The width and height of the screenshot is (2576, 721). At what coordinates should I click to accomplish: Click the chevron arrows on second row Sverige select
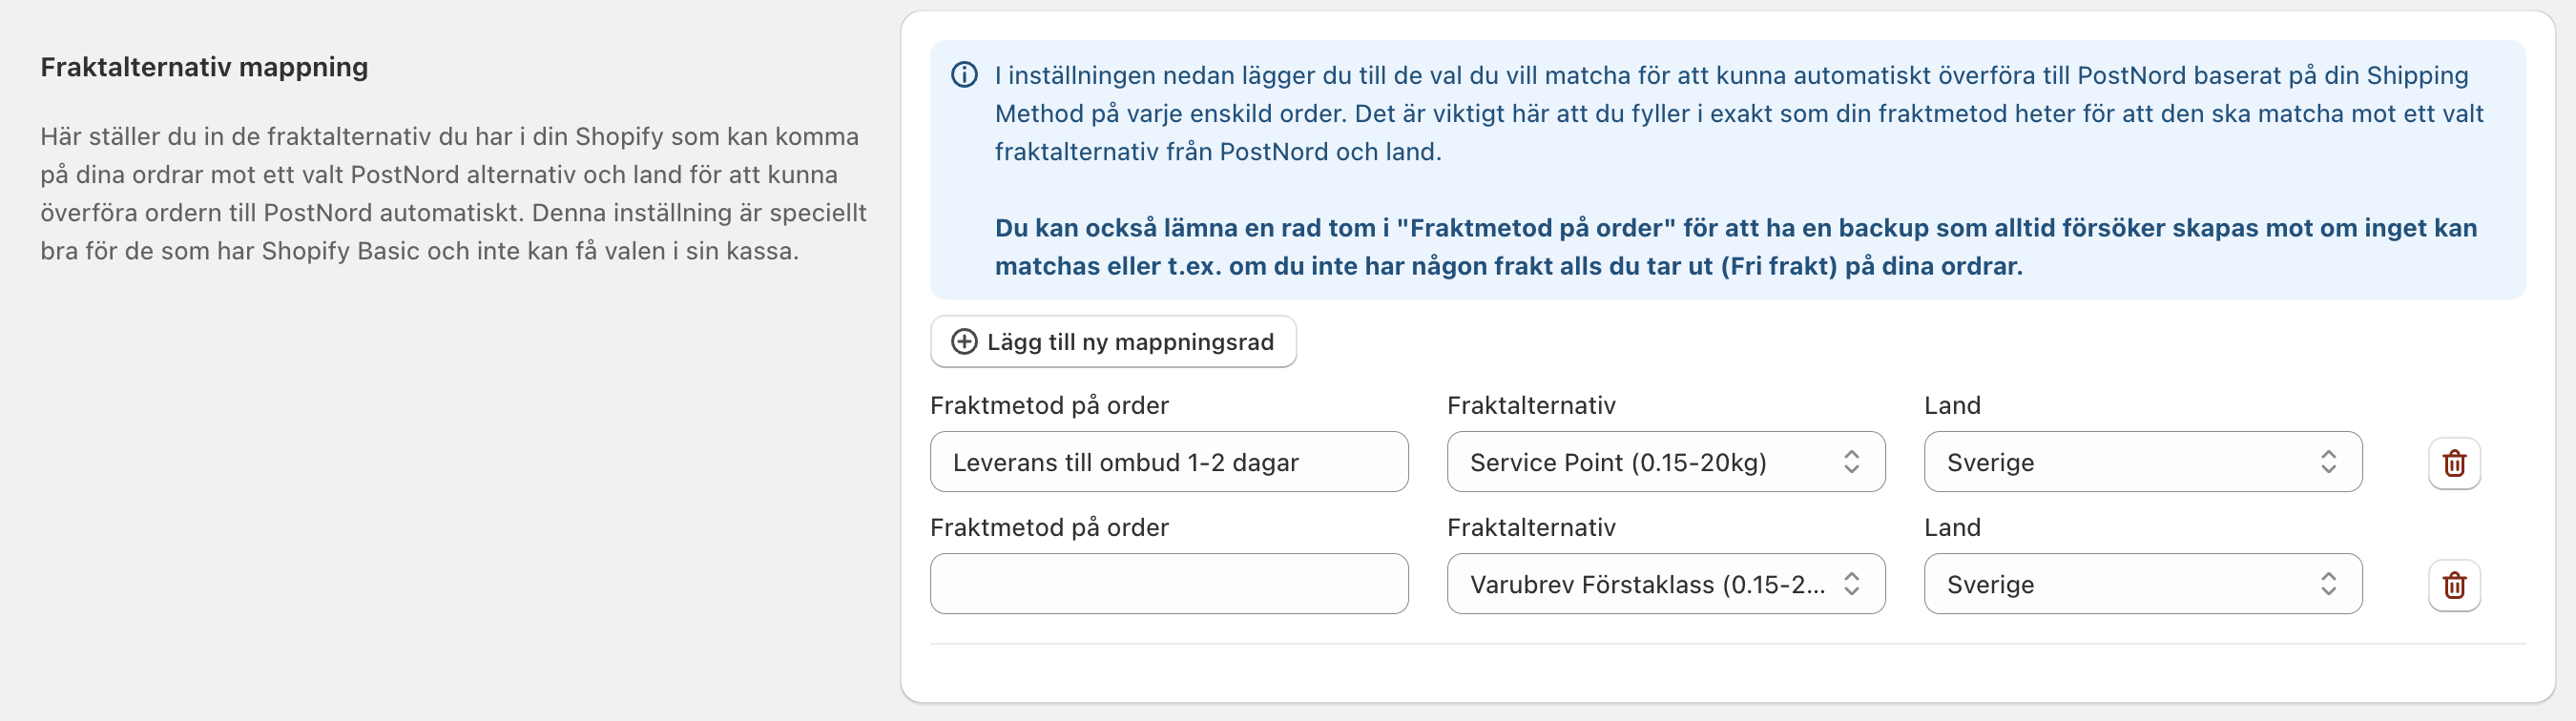[2328, 584]
